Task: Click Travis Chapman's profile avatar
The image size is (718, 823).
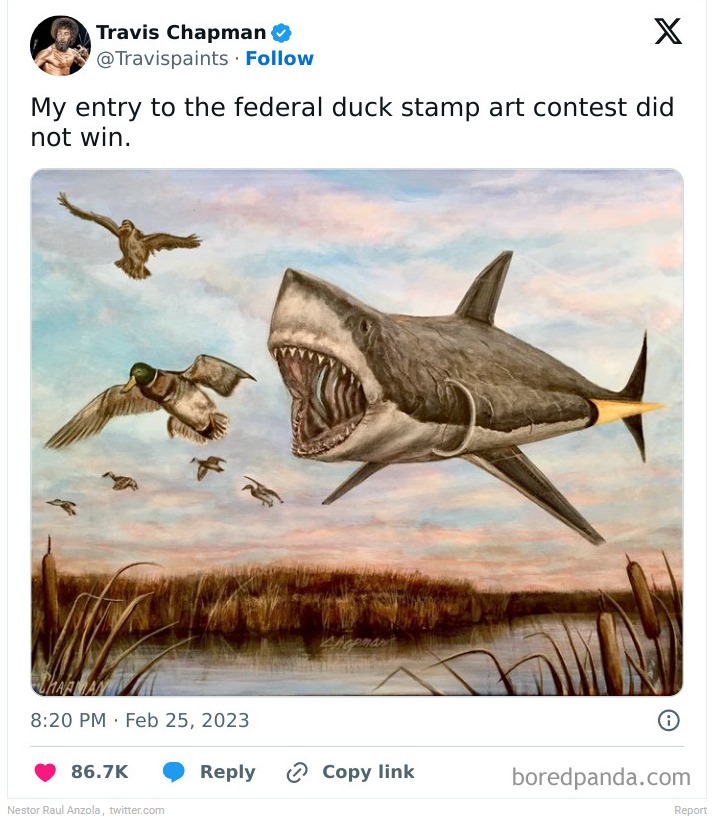Action: coord(60,46)
